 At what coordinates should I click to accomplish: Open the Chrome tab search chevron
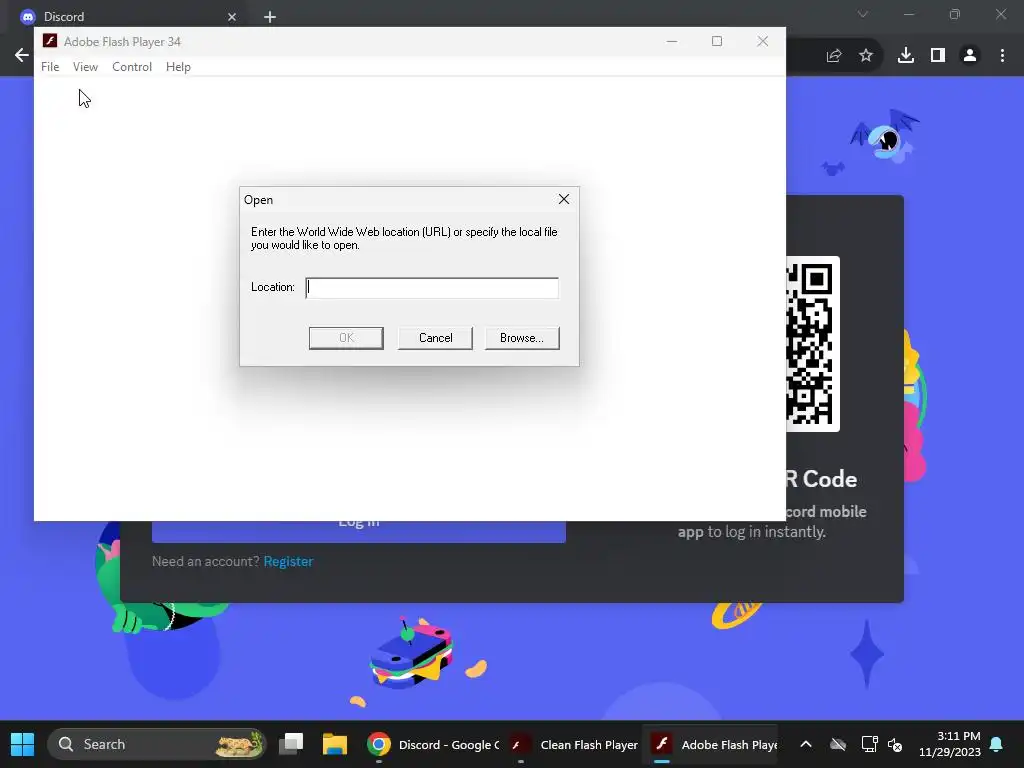click(863, 14)
